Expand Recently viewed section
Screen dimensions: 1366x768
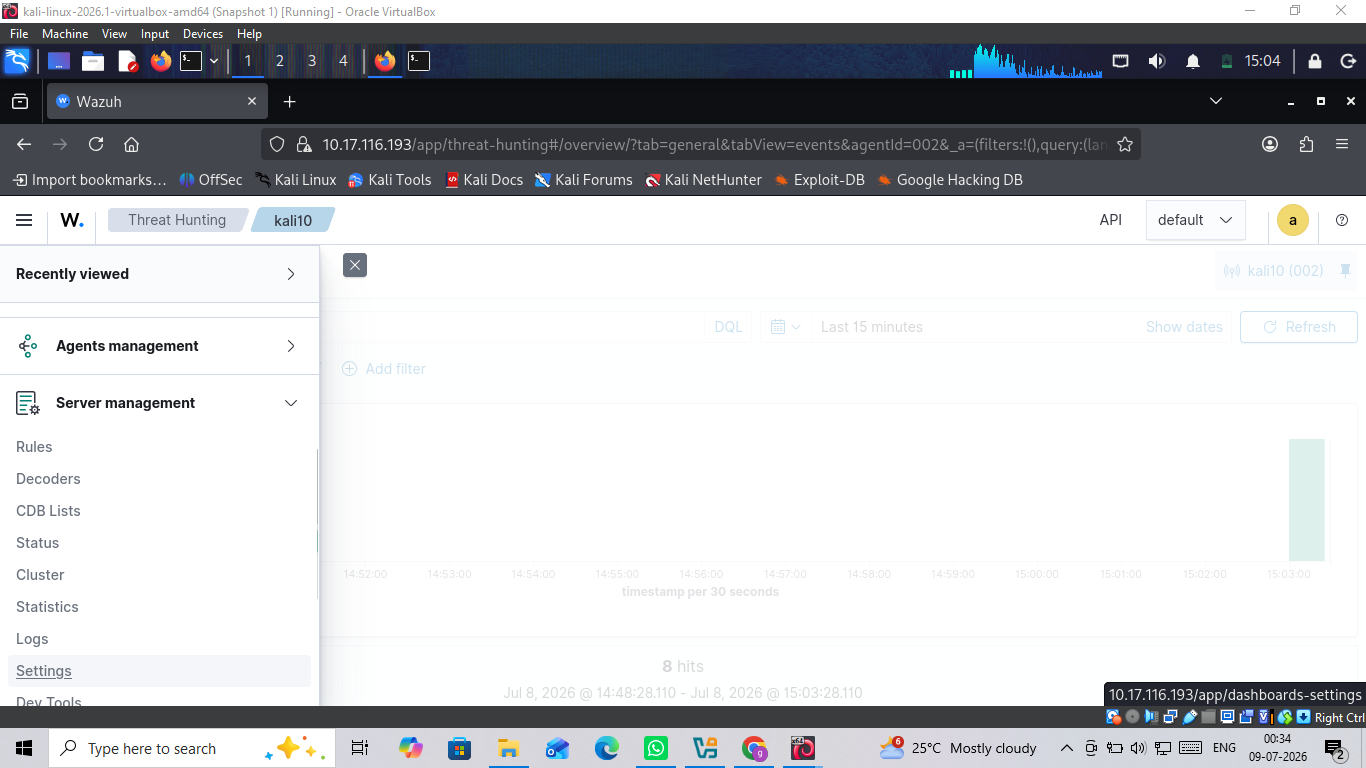coord(160,274)
